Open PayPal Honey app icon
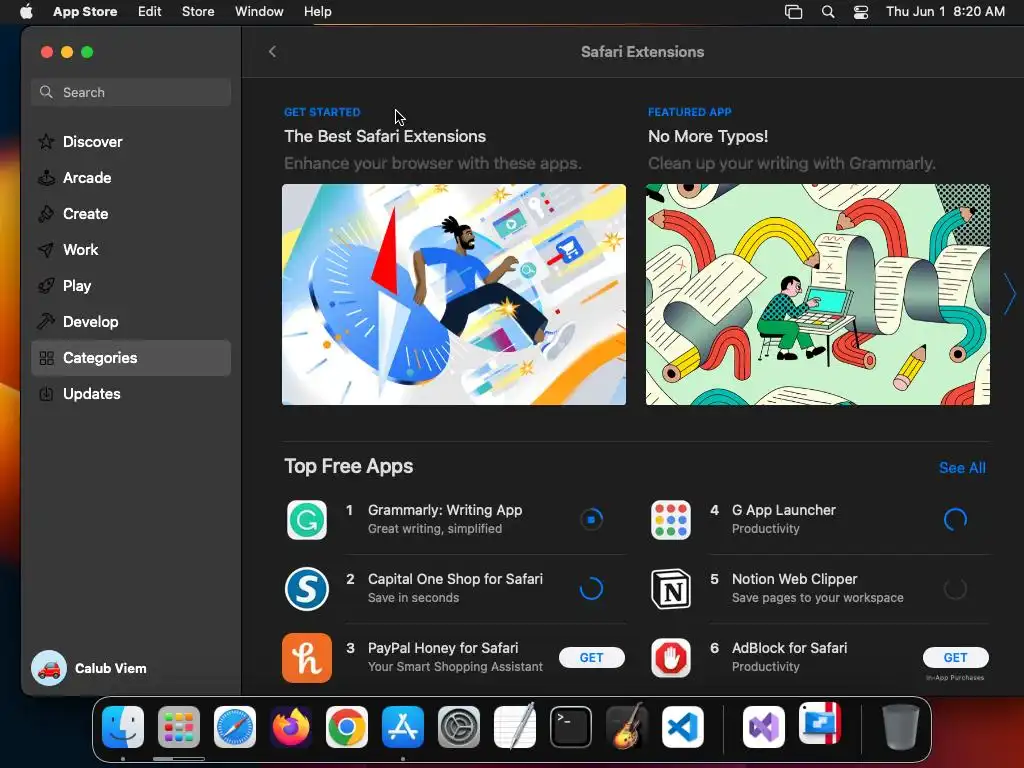This screenshot has width=1024, height=768. tap(307, 658)
